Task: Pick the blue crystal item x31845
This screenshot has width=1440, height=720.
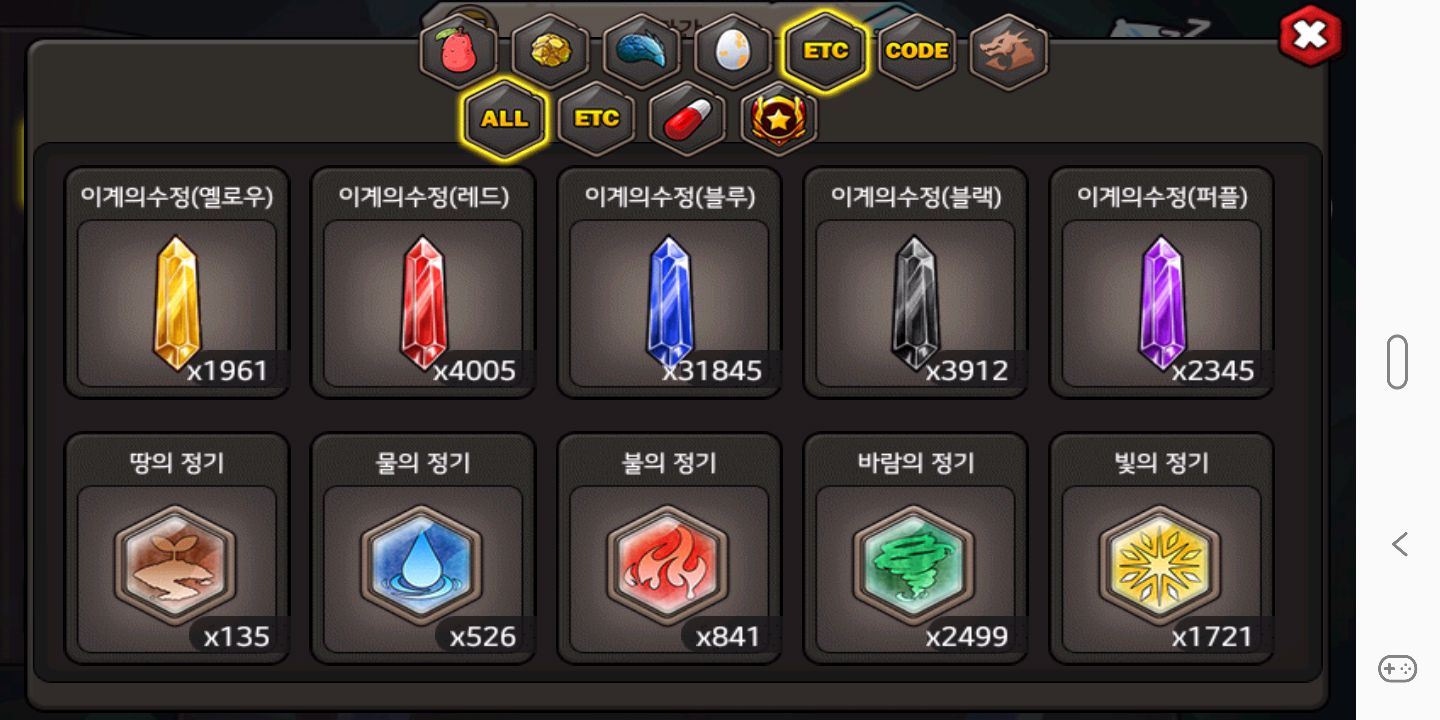Action: [x=669, y=283]
